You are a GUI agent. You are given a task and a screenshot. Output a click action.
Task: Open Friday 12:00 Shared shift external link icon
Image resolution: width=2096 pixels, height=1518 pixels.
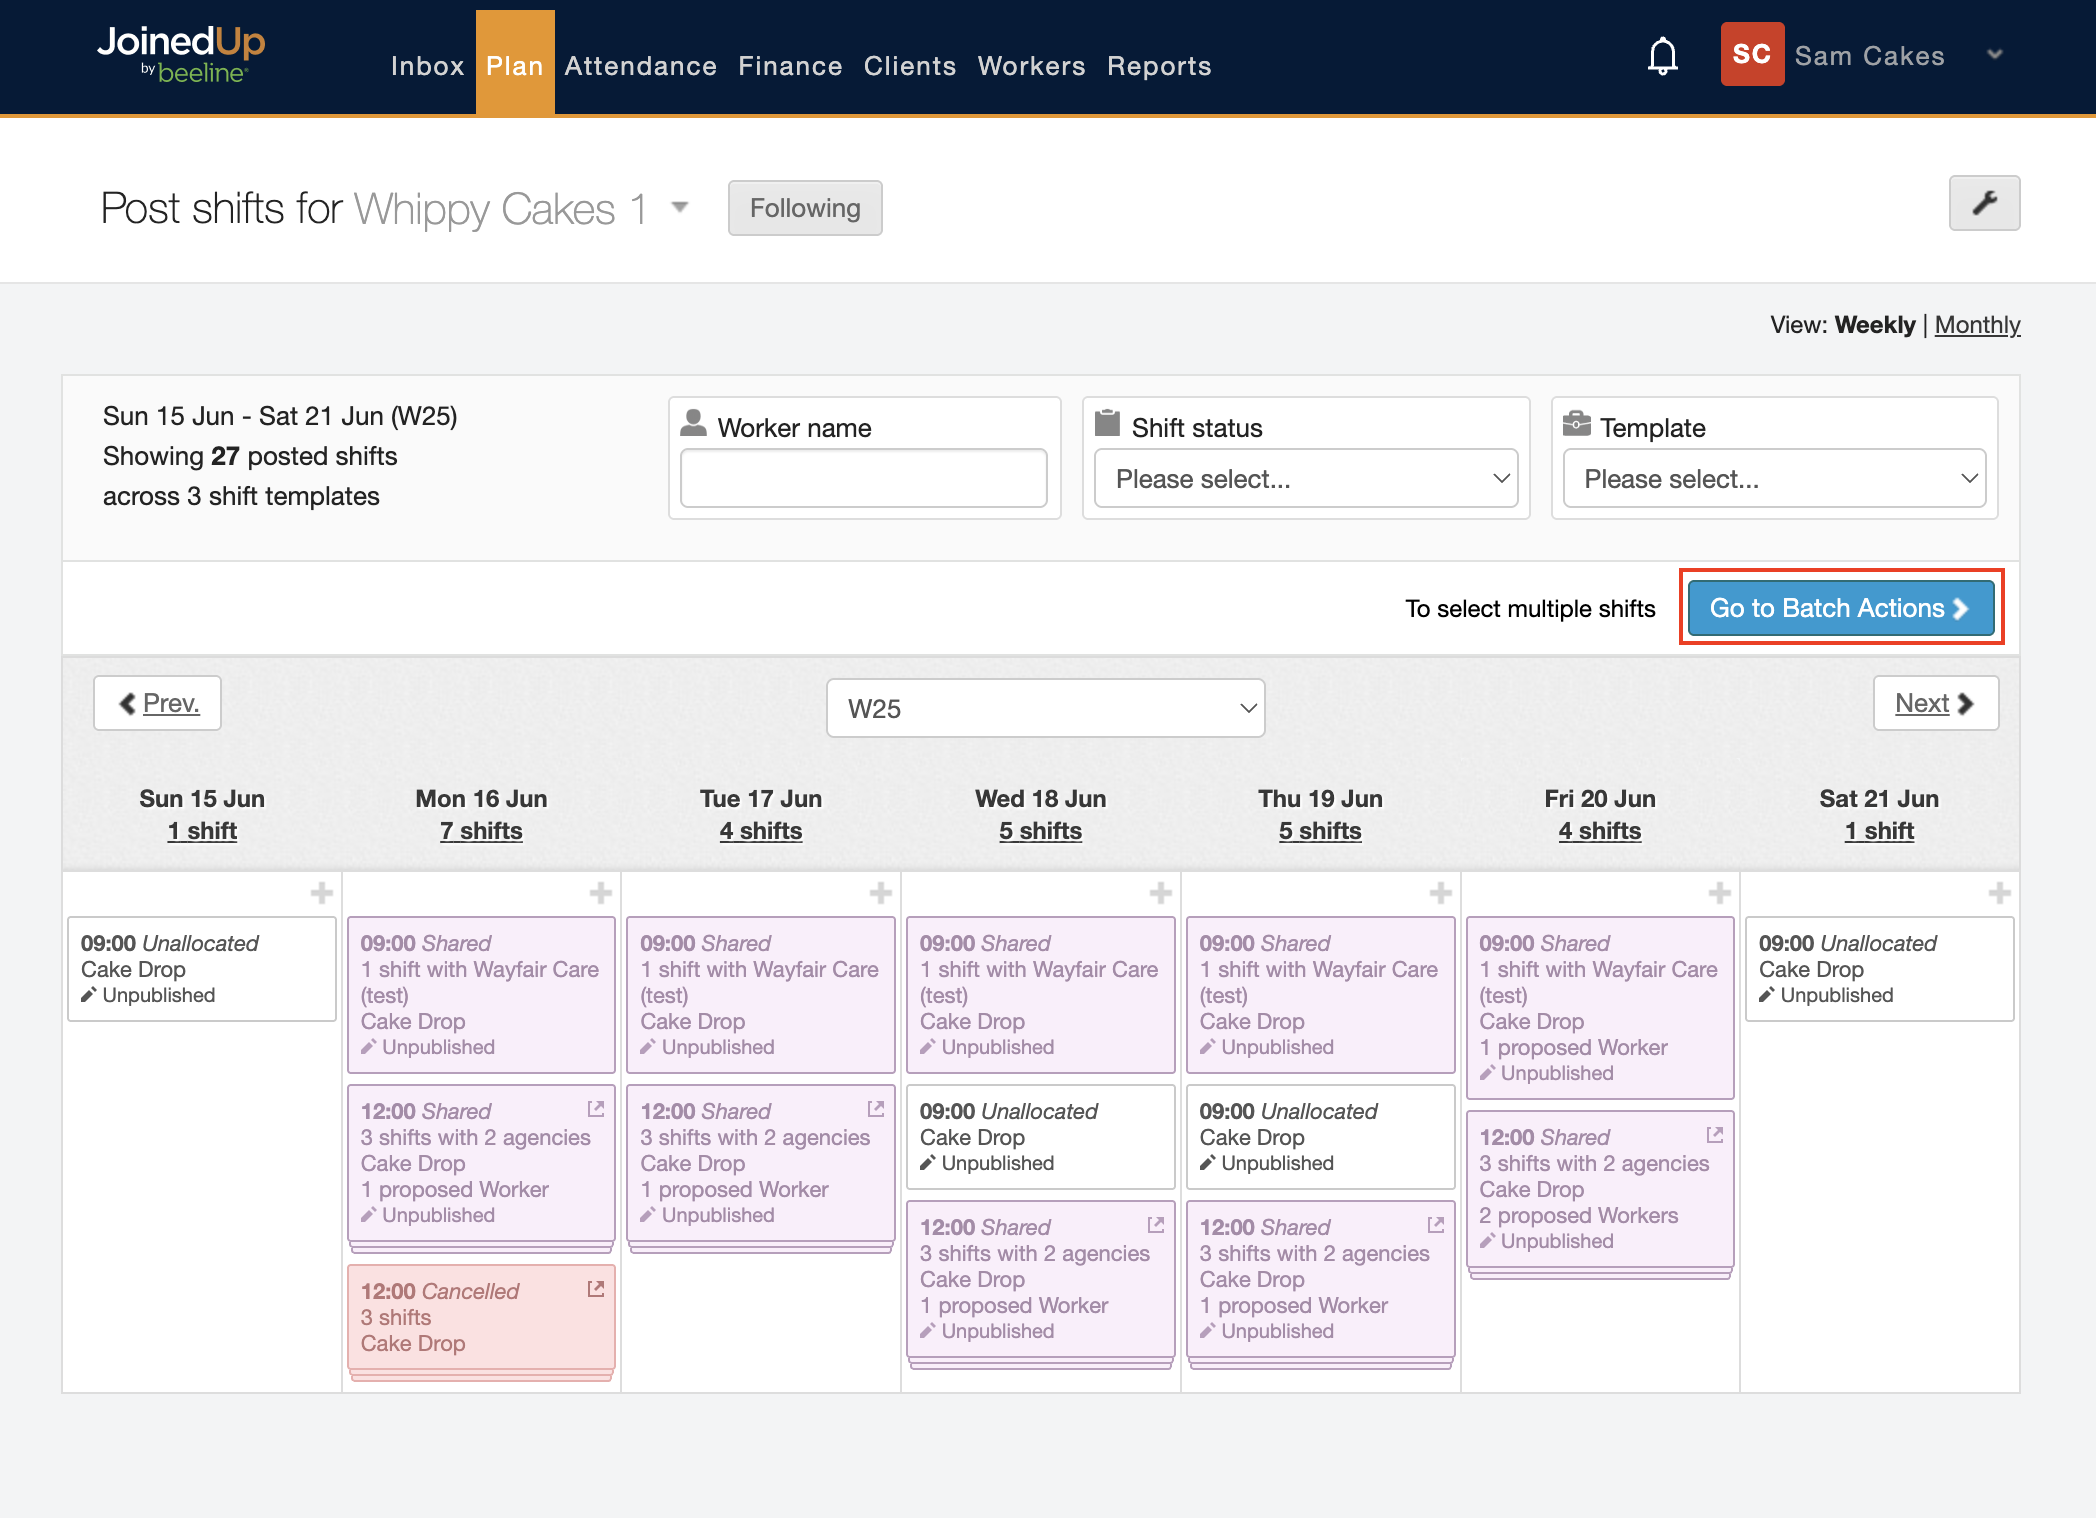tap(1715, 1135)
